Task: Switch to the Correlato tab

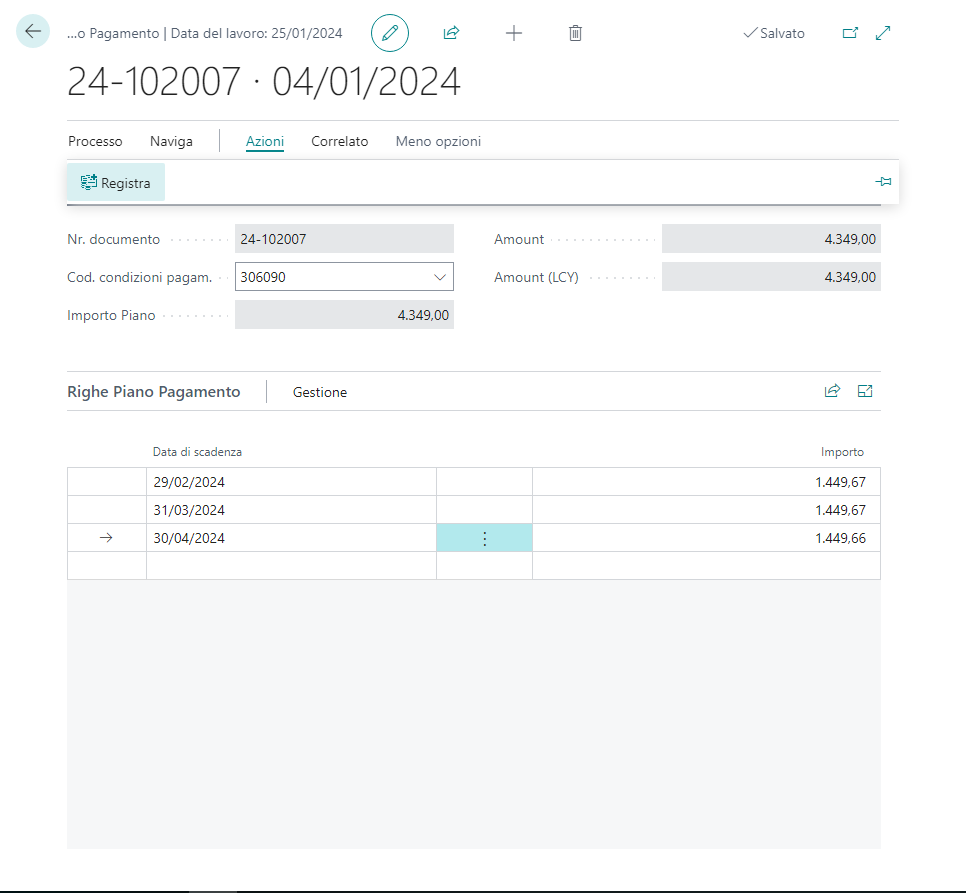Action: tap(339, 141)
